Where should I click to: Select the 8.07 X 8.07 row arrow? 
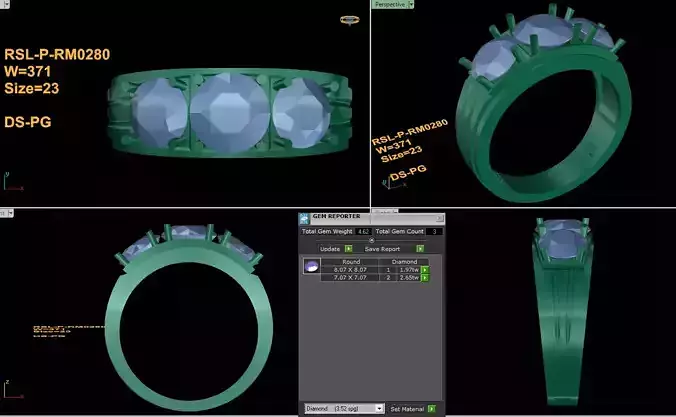(x=425, y=270)
